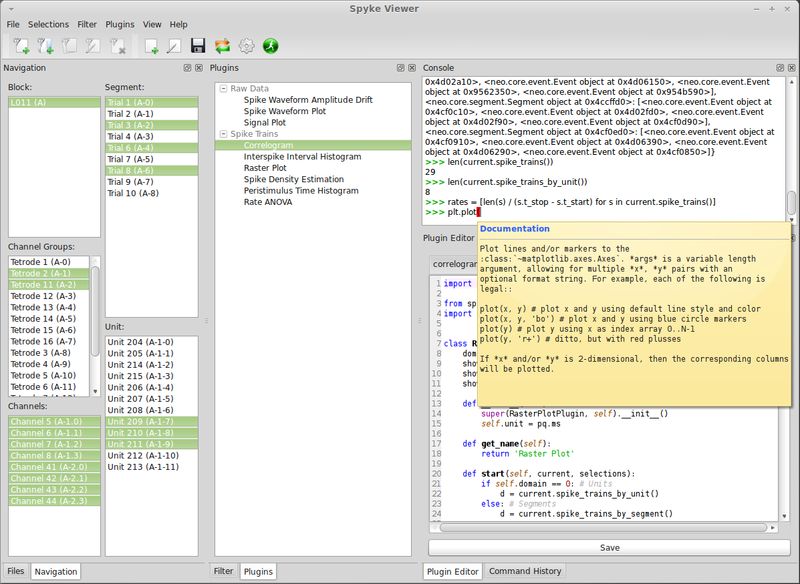Deselect Unit 209 (A-1-7)
This screenshot has height=584, width=800.
152,421
